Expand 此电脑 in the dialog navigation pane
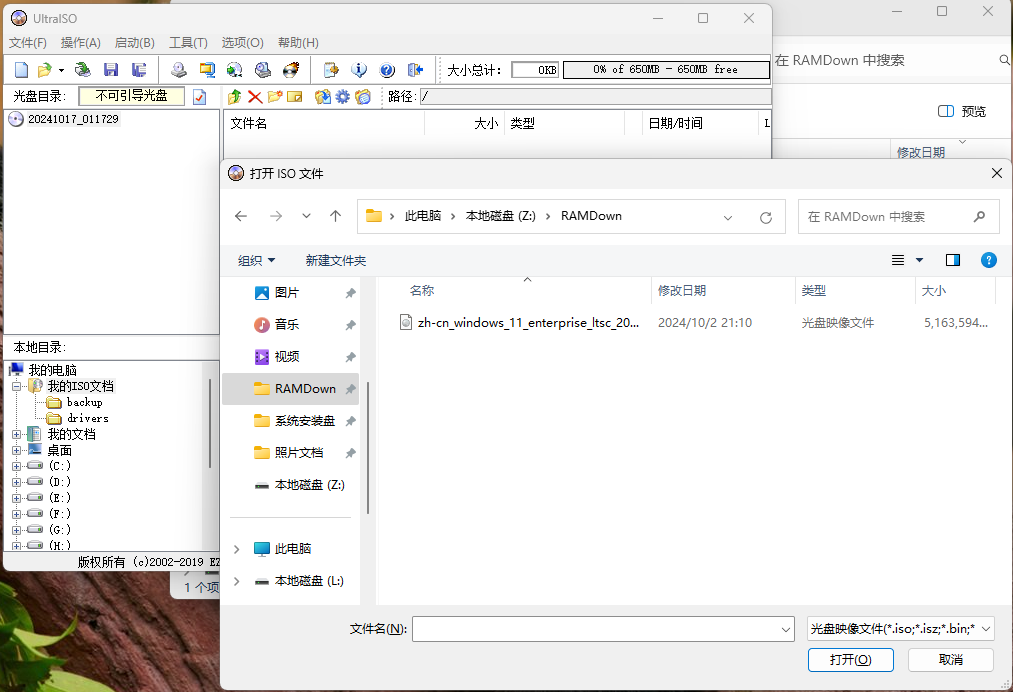Image resolution: width=1013 pixels, height=692 pixels. click(x=236, y=549)
